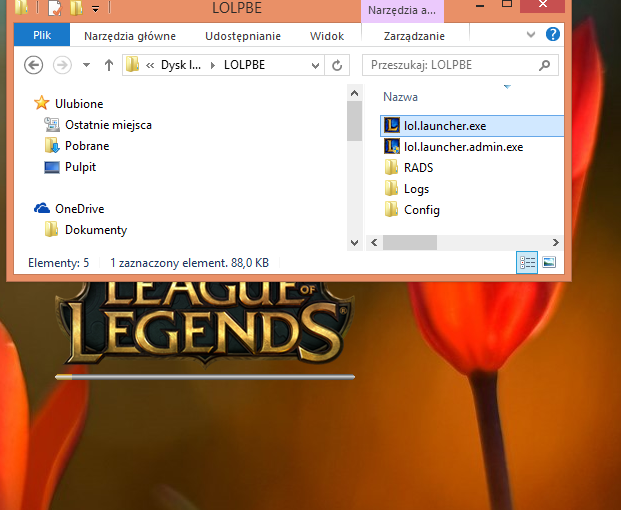The width and height of the screenshot is (621, 510).
Task: Click the Ostatnie miejsca icon
Action: coord(52,124)
